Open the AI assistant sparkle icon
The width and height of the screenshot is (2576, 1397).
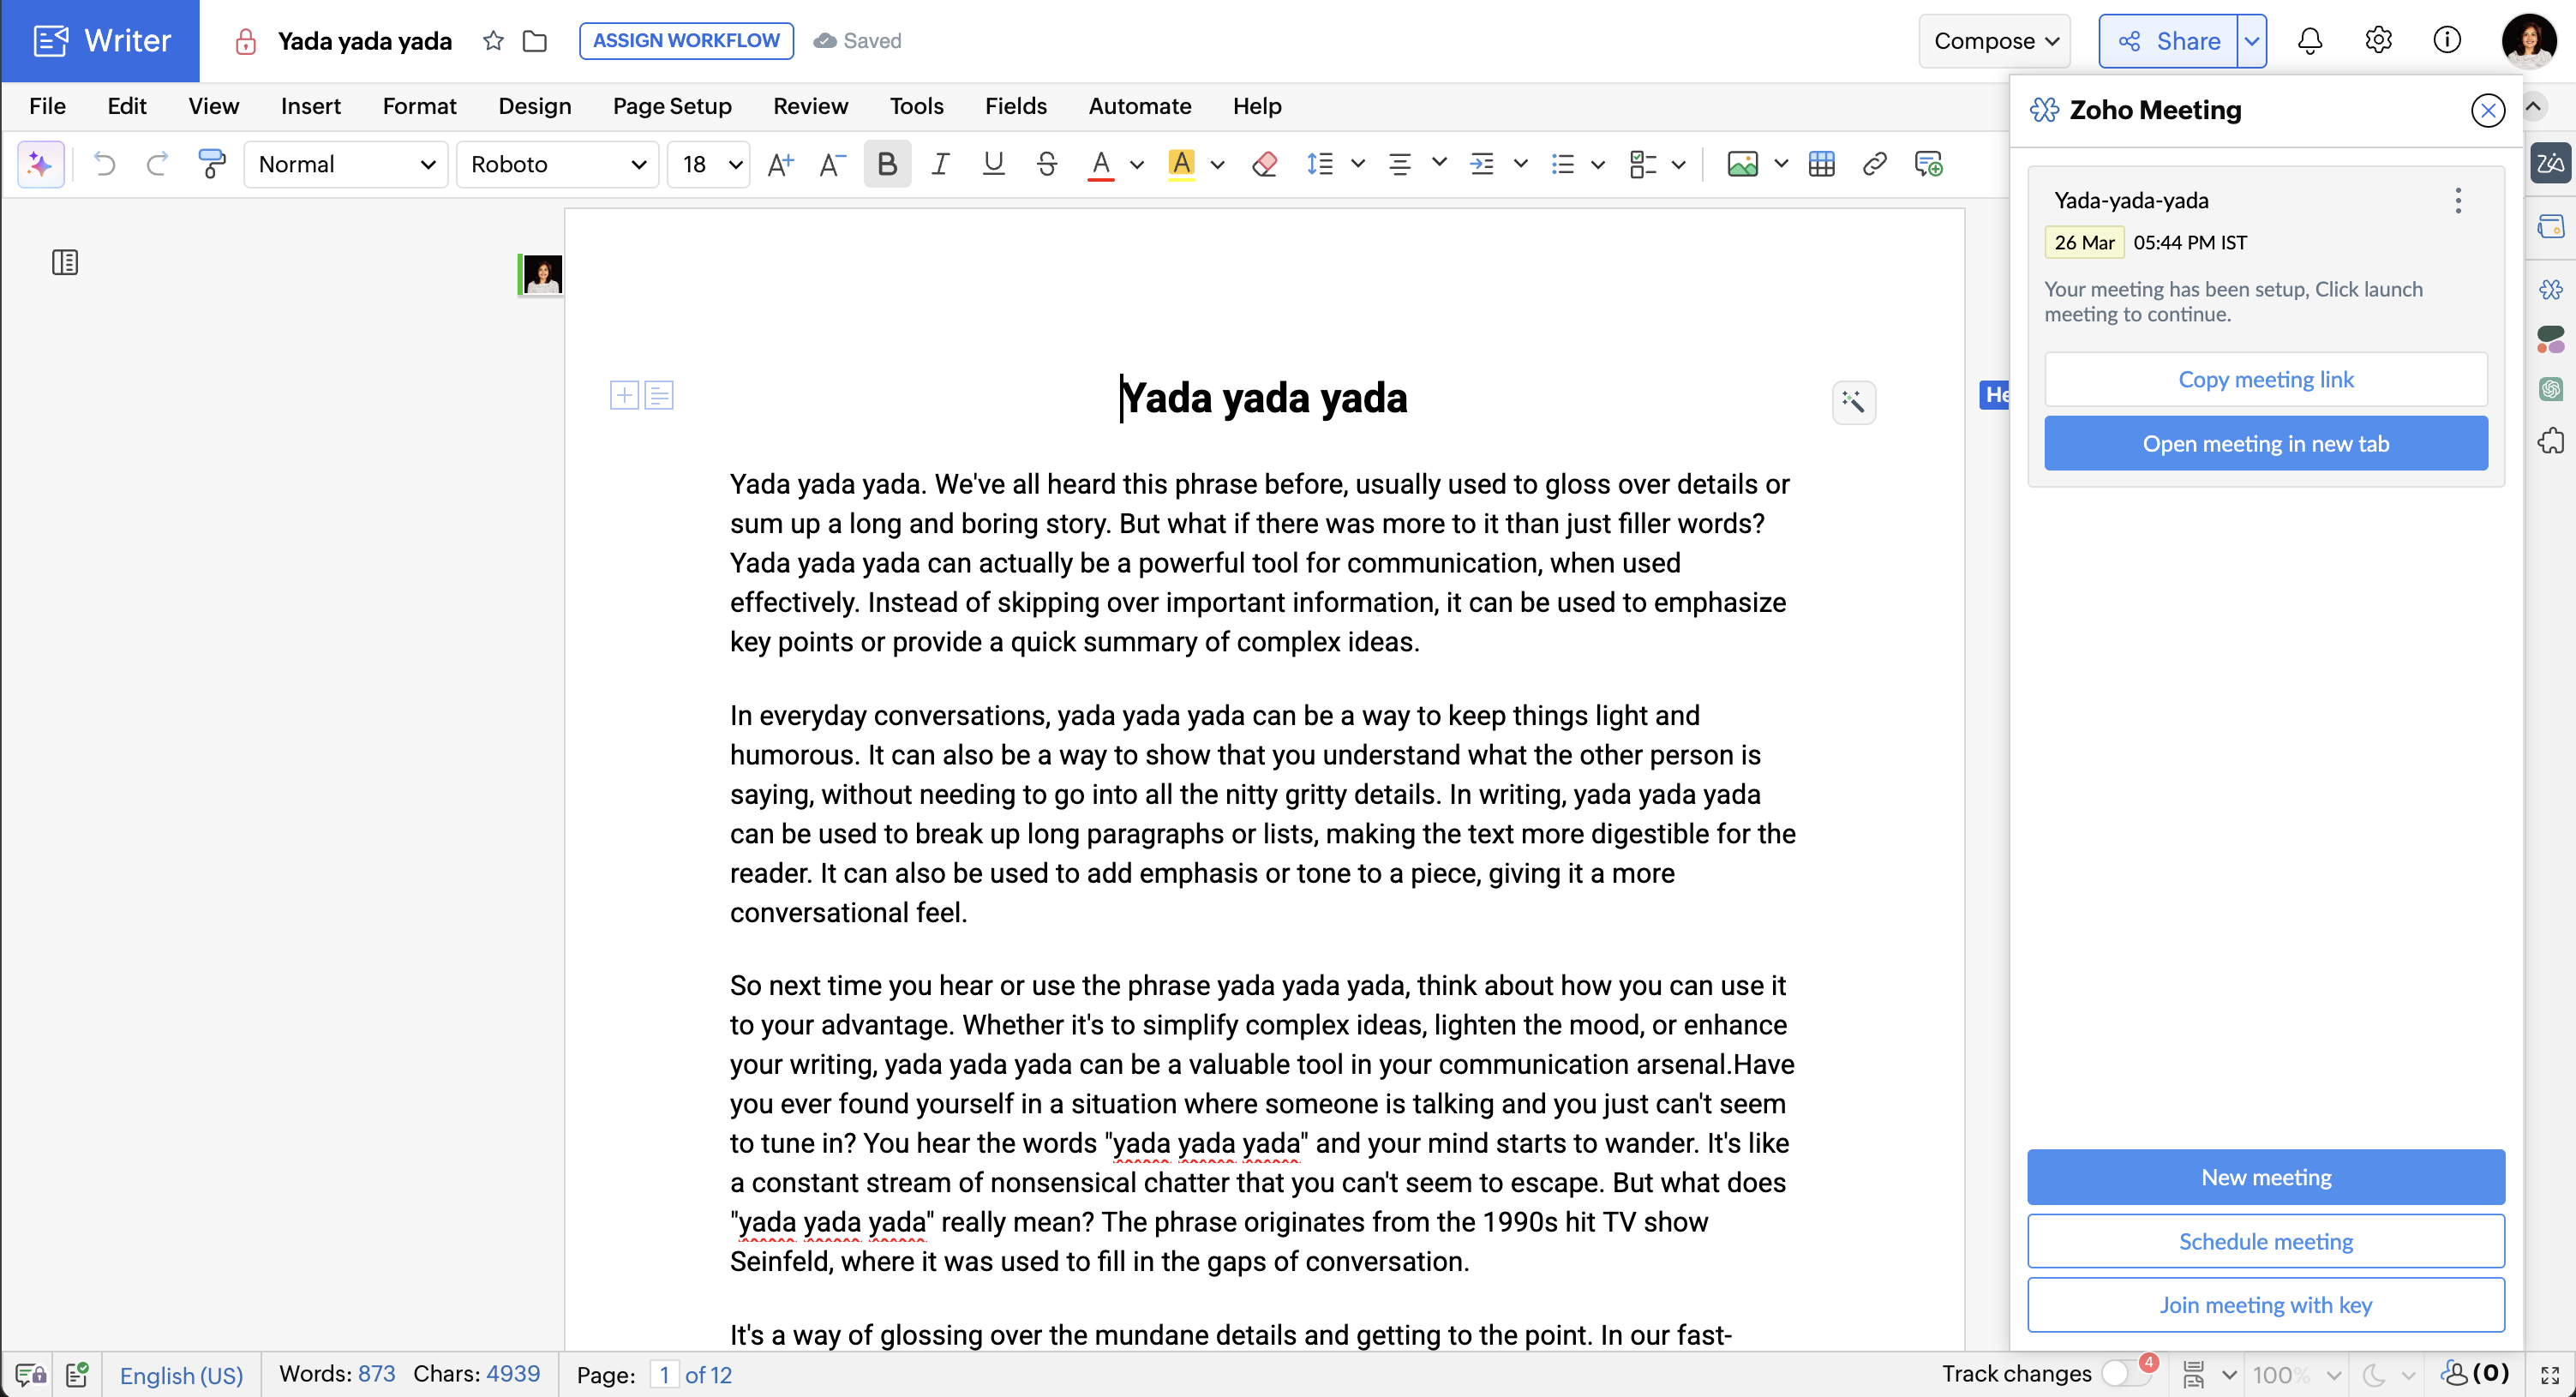[x=40, y=164]
